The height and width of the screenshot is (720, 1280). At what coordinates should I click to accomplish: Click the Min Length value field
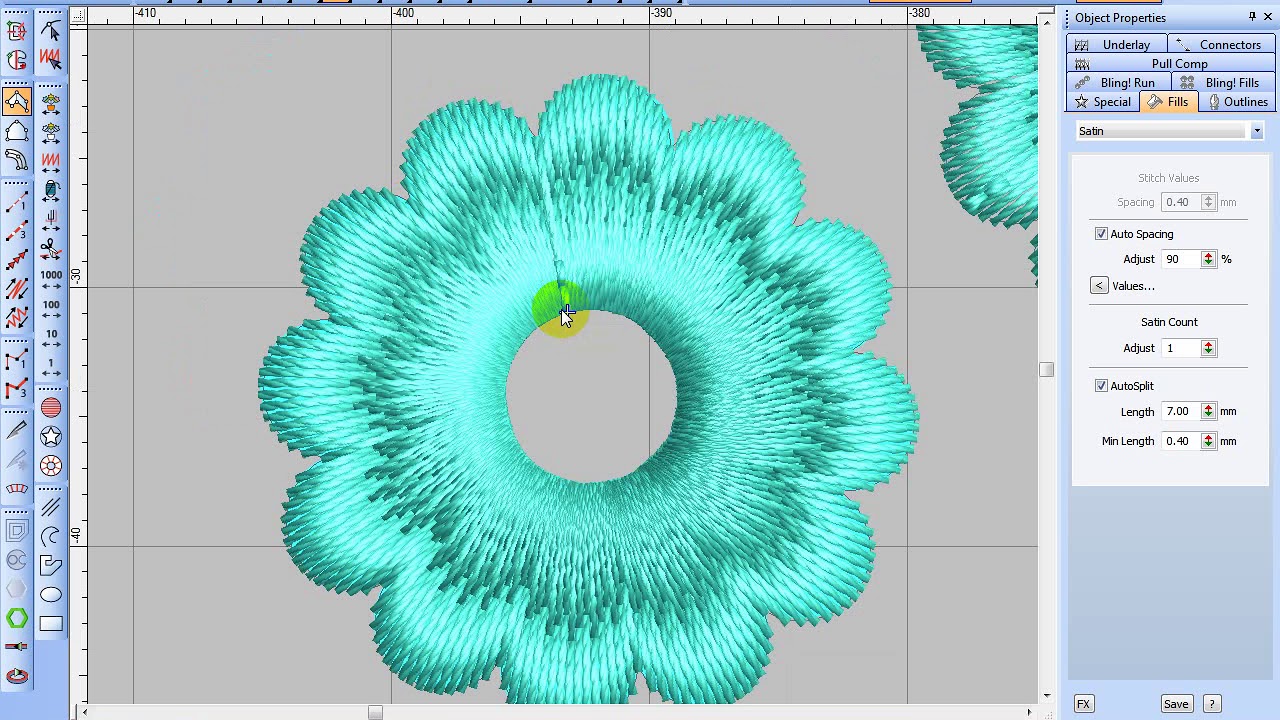tap(1182, 441)
